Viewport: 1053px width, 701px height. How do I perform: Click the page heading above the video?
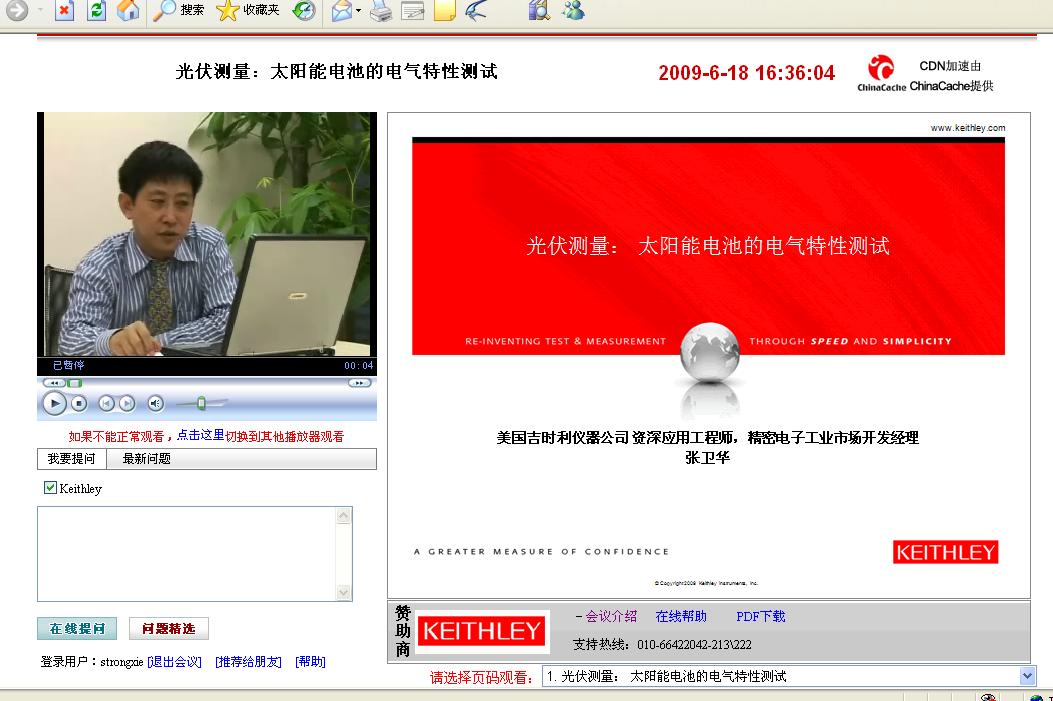336,71
